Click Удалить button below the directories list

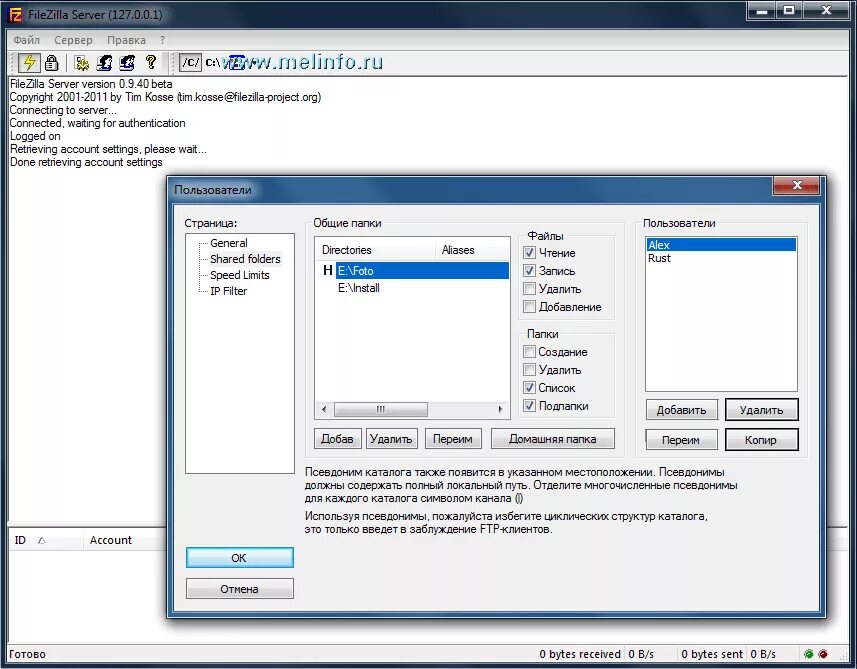pos(391,439)
